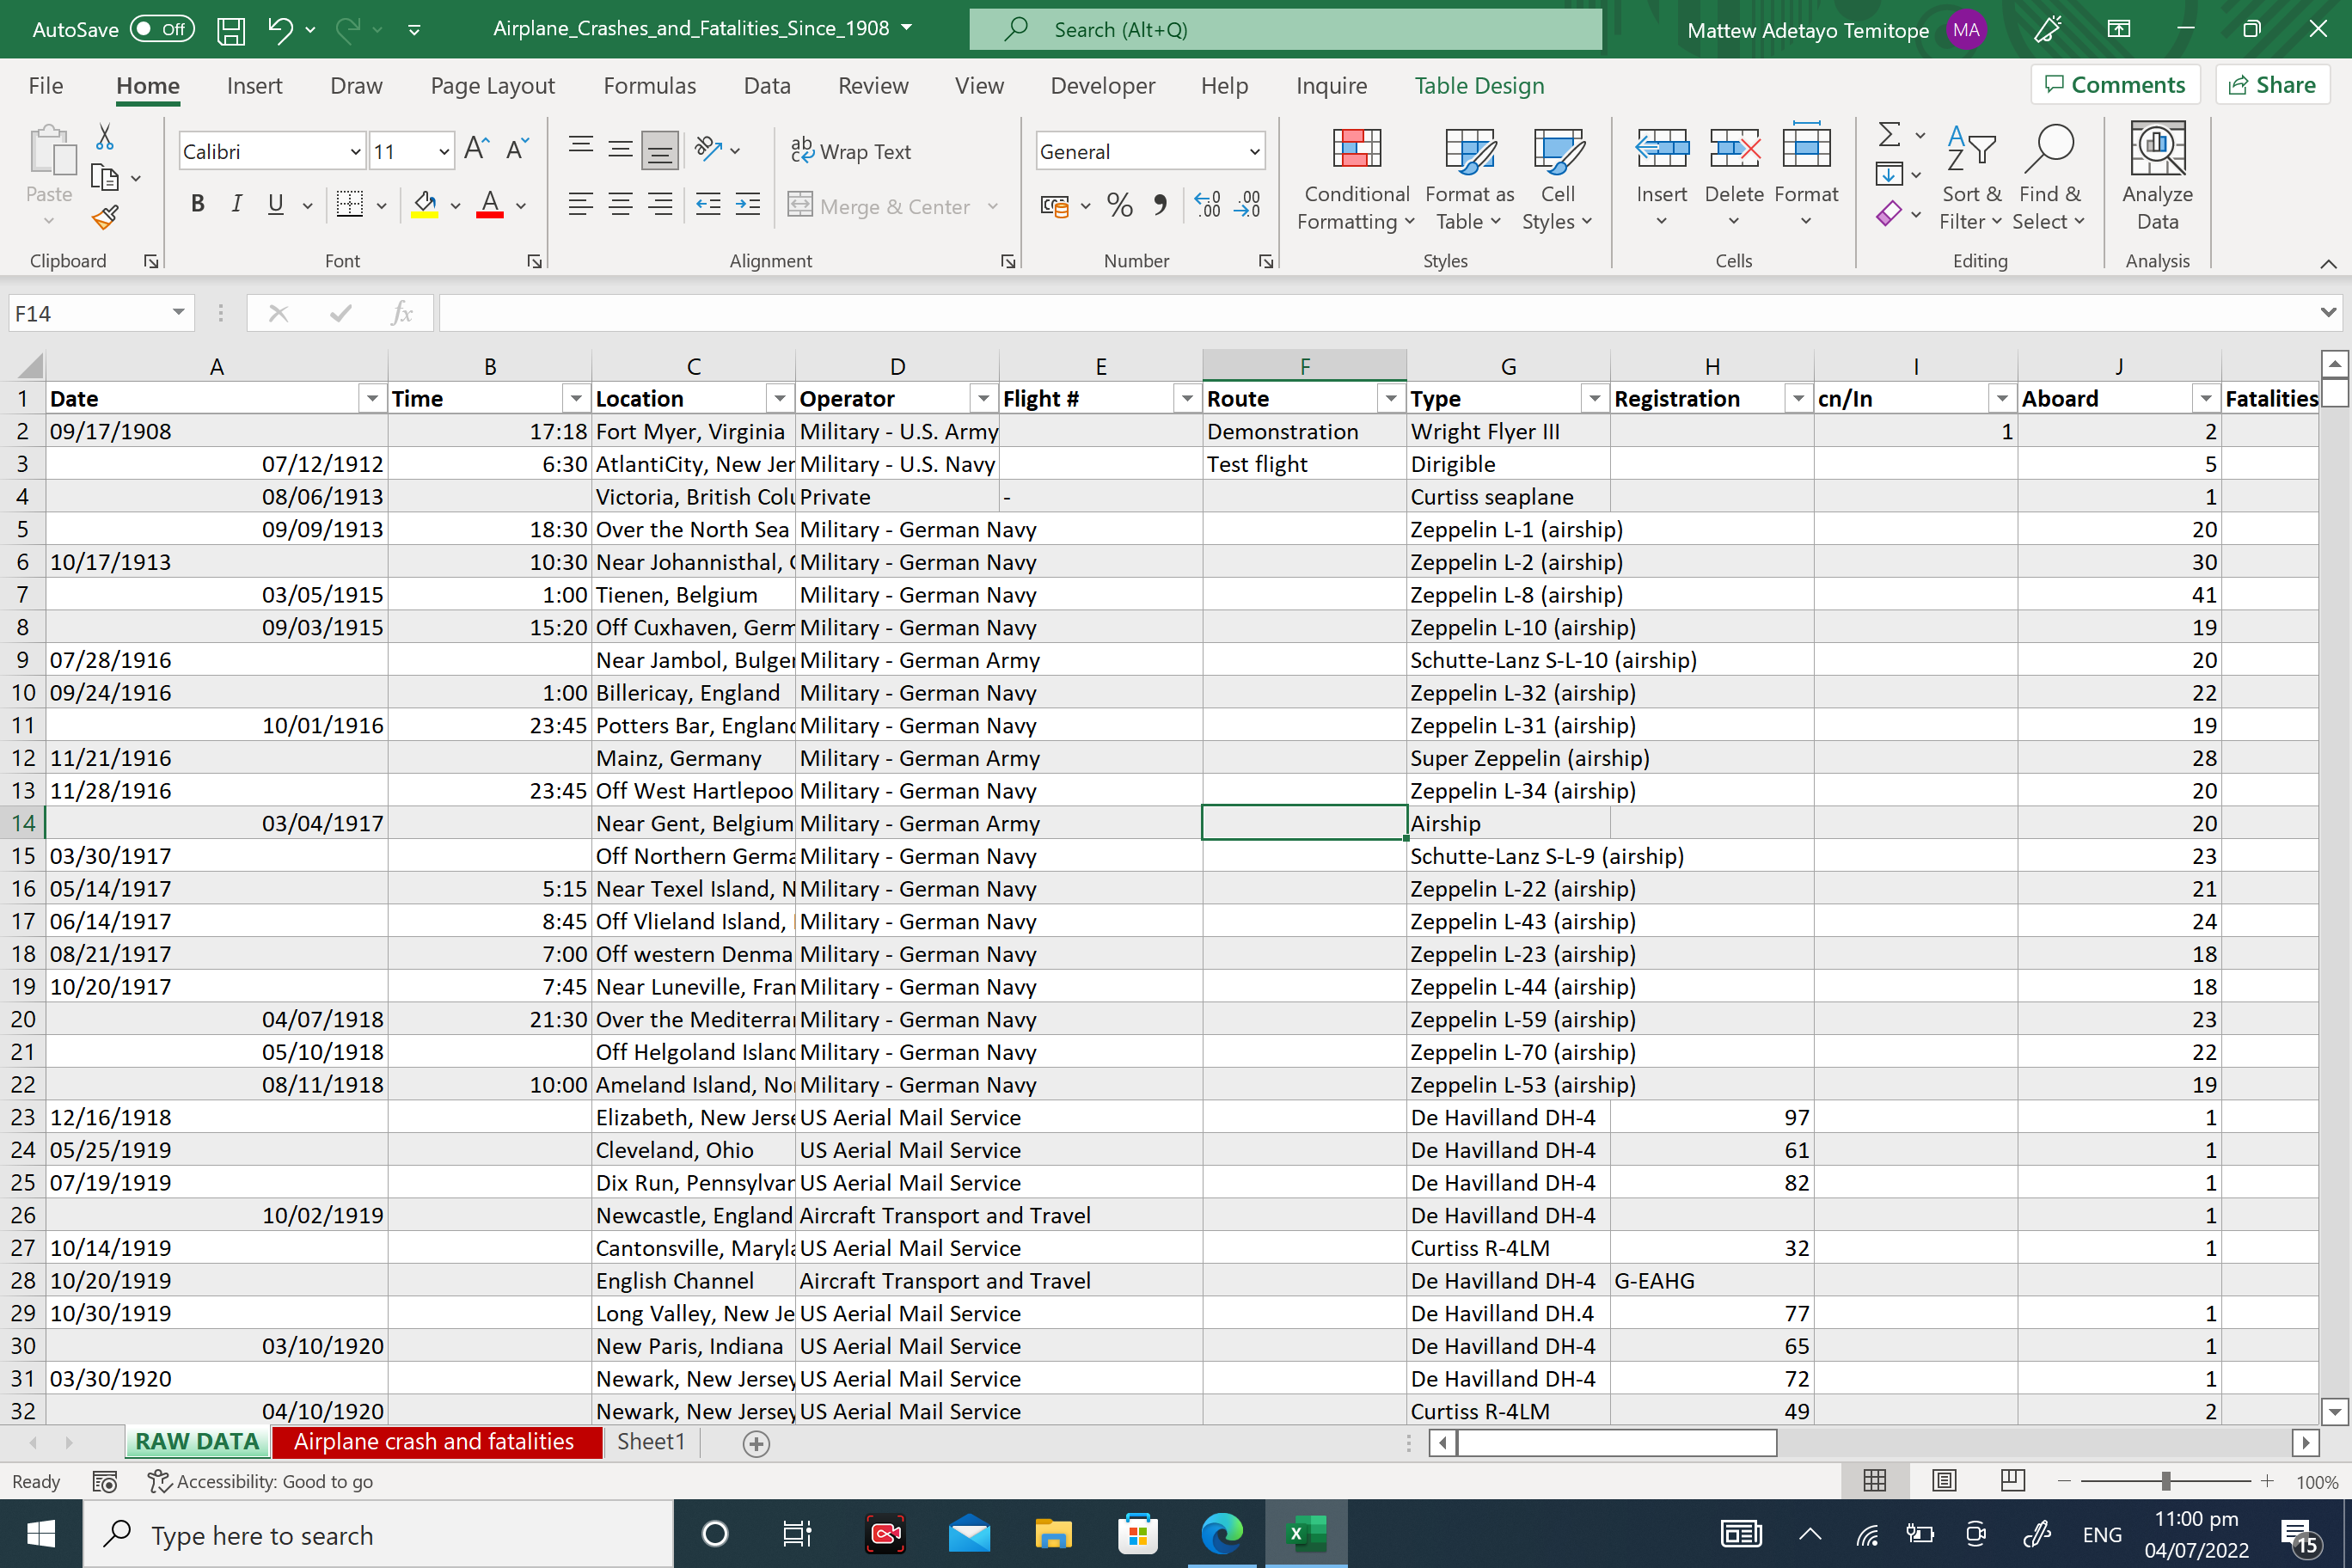This screenshot has height=1568, width=2352.
Task: Open the Comments pane
Action: click(x=2114, y=84)
